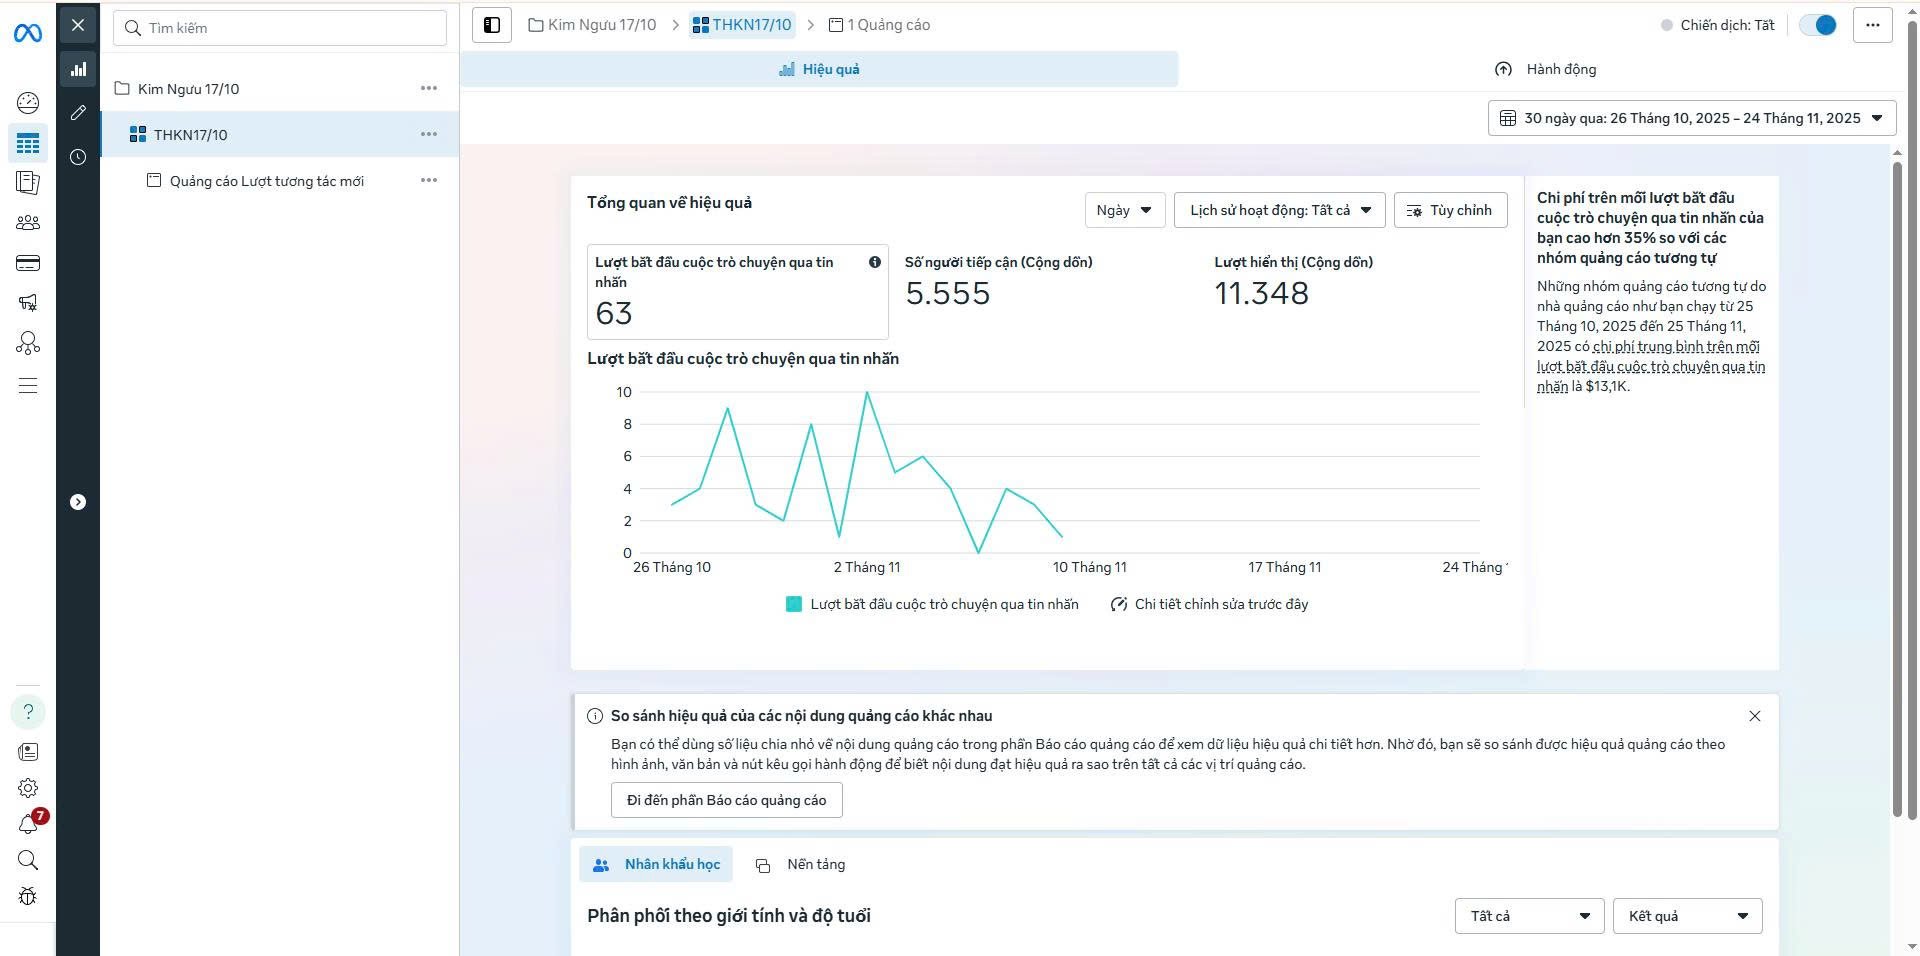This screenshot has width=1920, height=956.
Task: Toggle the campaign on/off switch
Action: pos(1817,25)
